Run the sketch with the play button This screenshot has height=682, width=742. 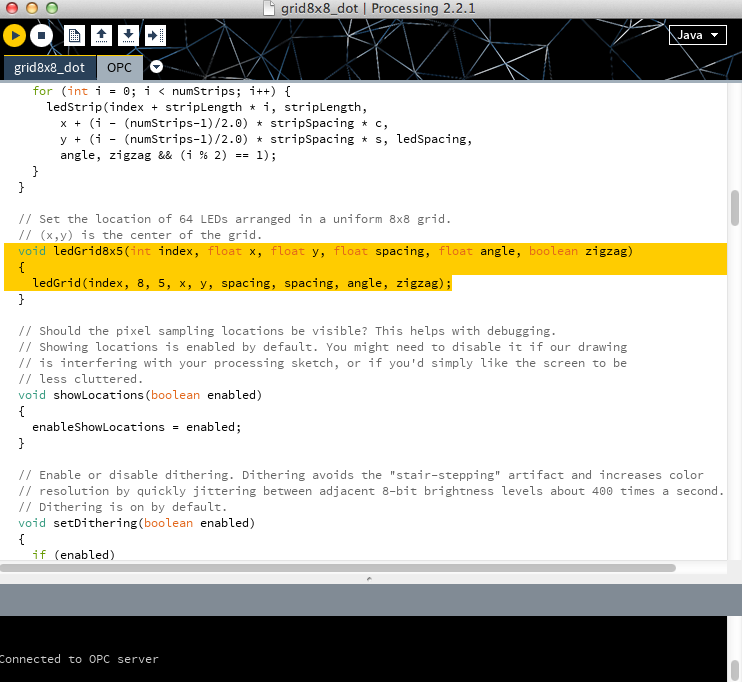click(x=14, y=35)
